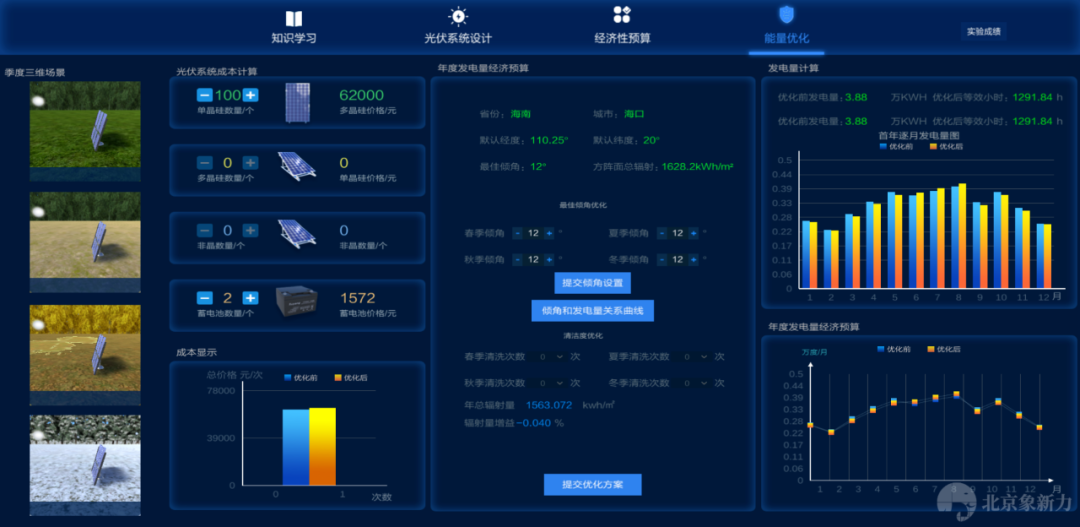1080x527 pixels.
Task: Toggle 优化后 legend in annual line chart
Action: point(939,349)
